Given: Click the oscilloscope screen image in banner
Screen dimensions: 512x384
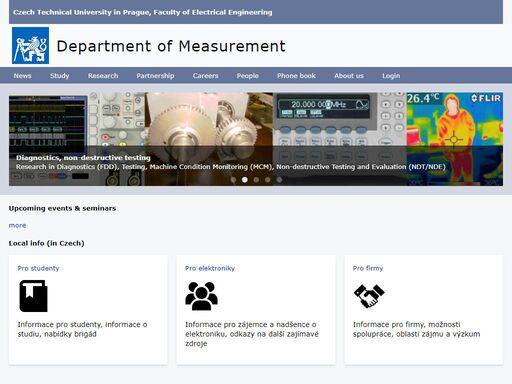Looking at the screenshot, I should tap(48, 124).
